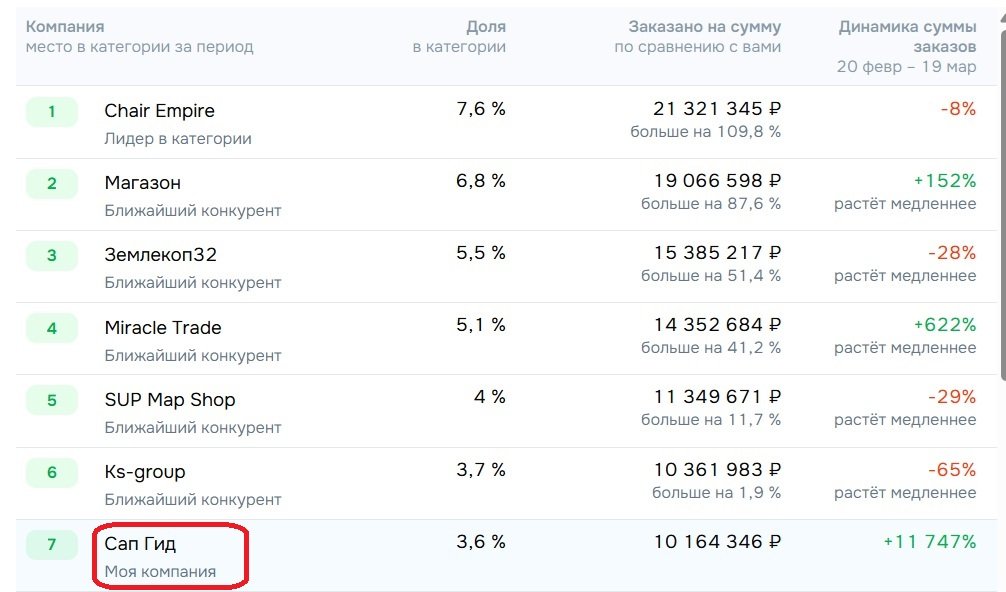This screenshot has height=592, width=1006.
Task: Click the +11 747% growth value
Action: coord(929,542)
